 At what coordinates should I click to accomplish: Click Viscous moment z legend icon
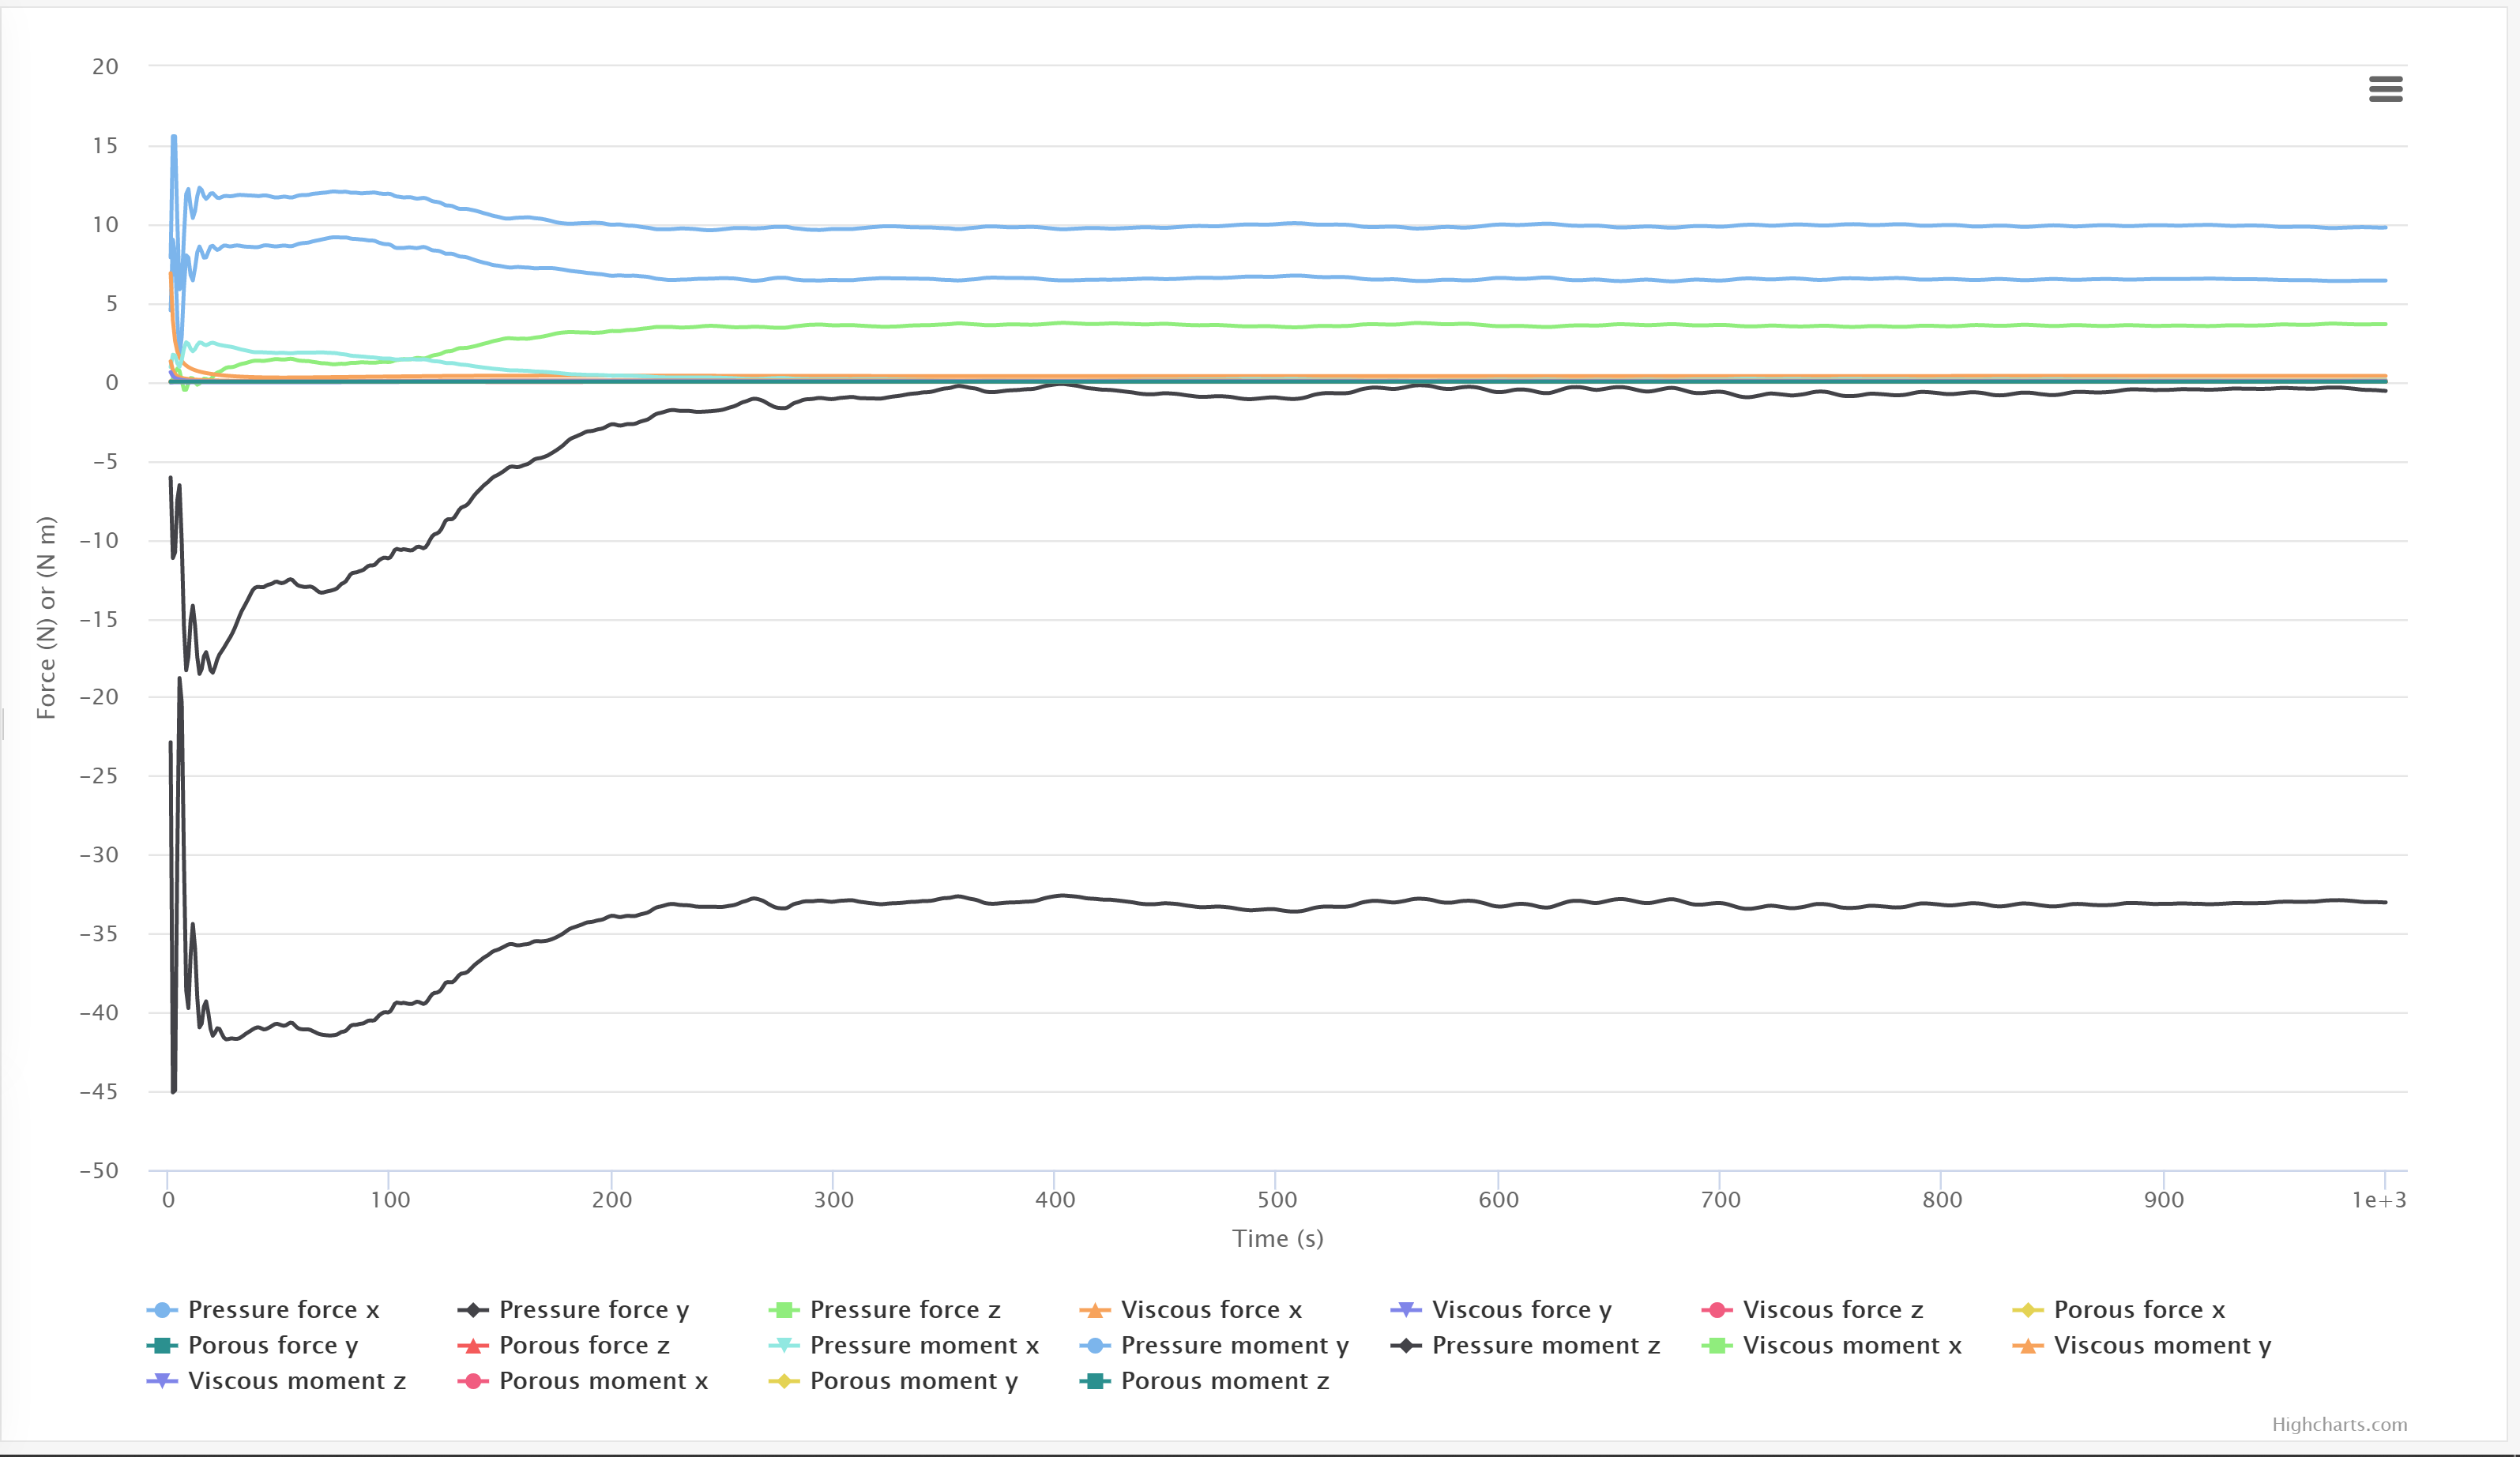point(162,1381)
